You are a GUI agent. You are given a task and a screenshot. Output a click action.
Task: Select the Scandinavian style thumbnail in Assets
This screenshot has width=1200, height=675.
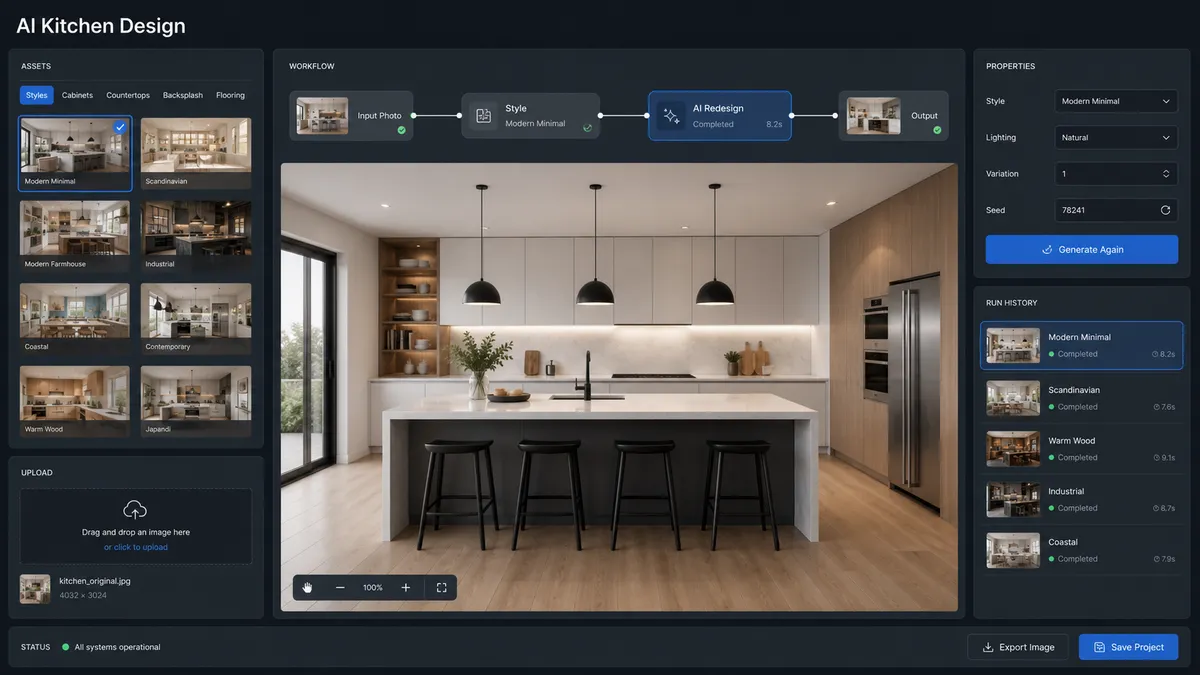[196, 154]
